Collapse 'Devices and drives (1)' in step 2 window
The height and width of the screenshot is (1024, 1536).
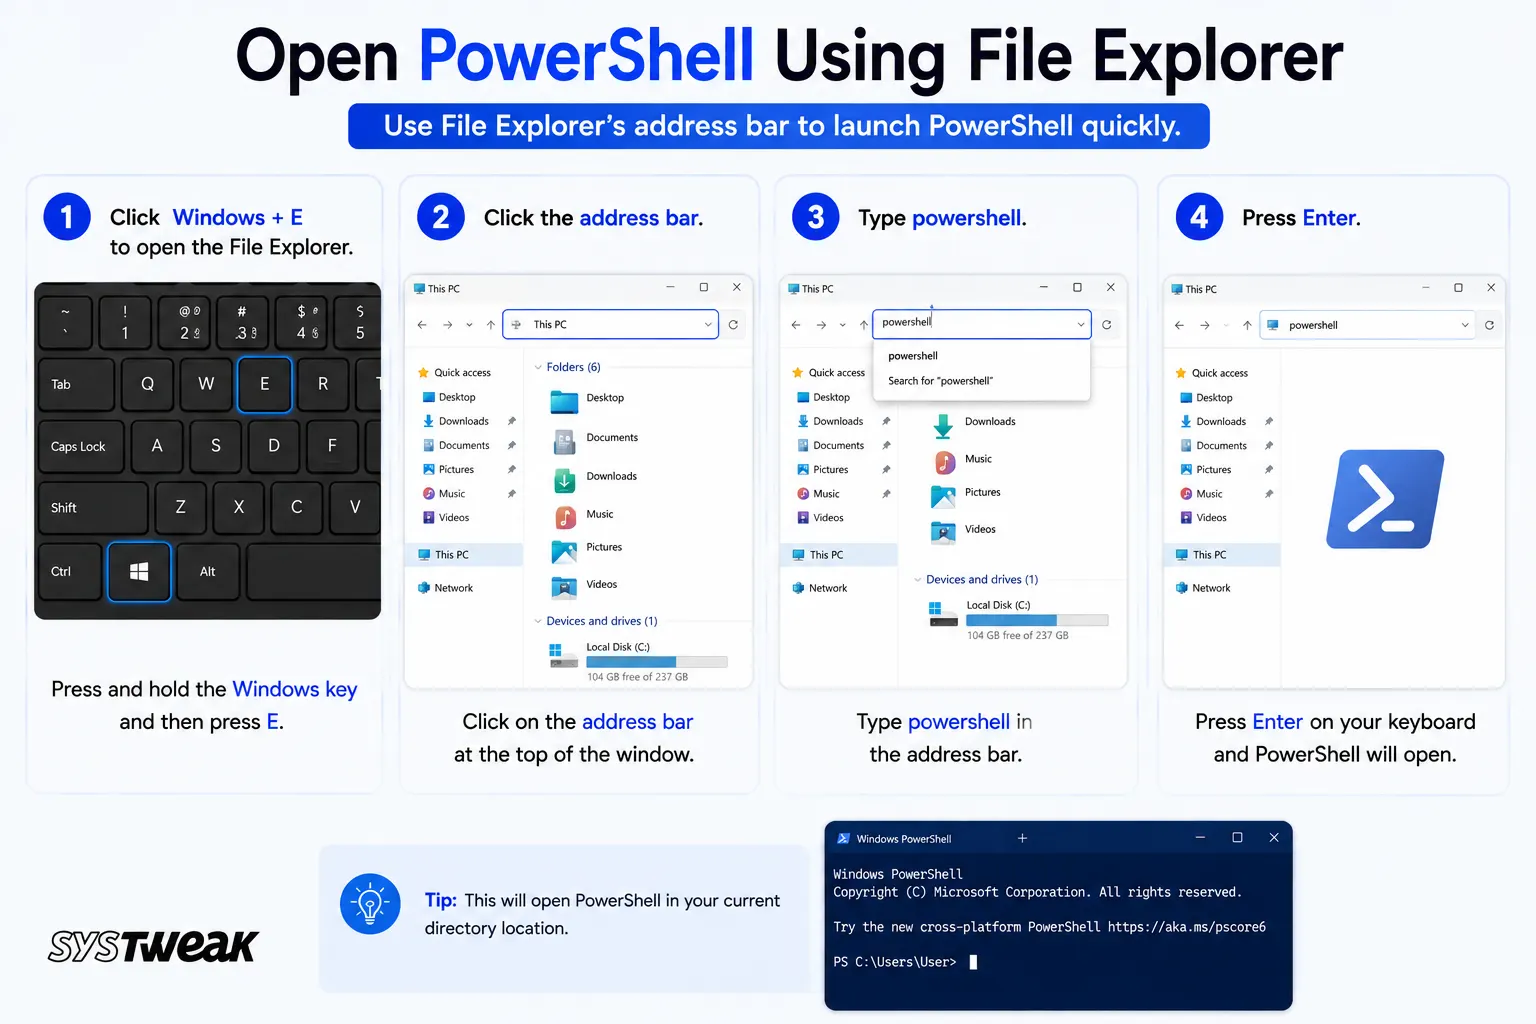pyautogui.click(x=538, y=621)
